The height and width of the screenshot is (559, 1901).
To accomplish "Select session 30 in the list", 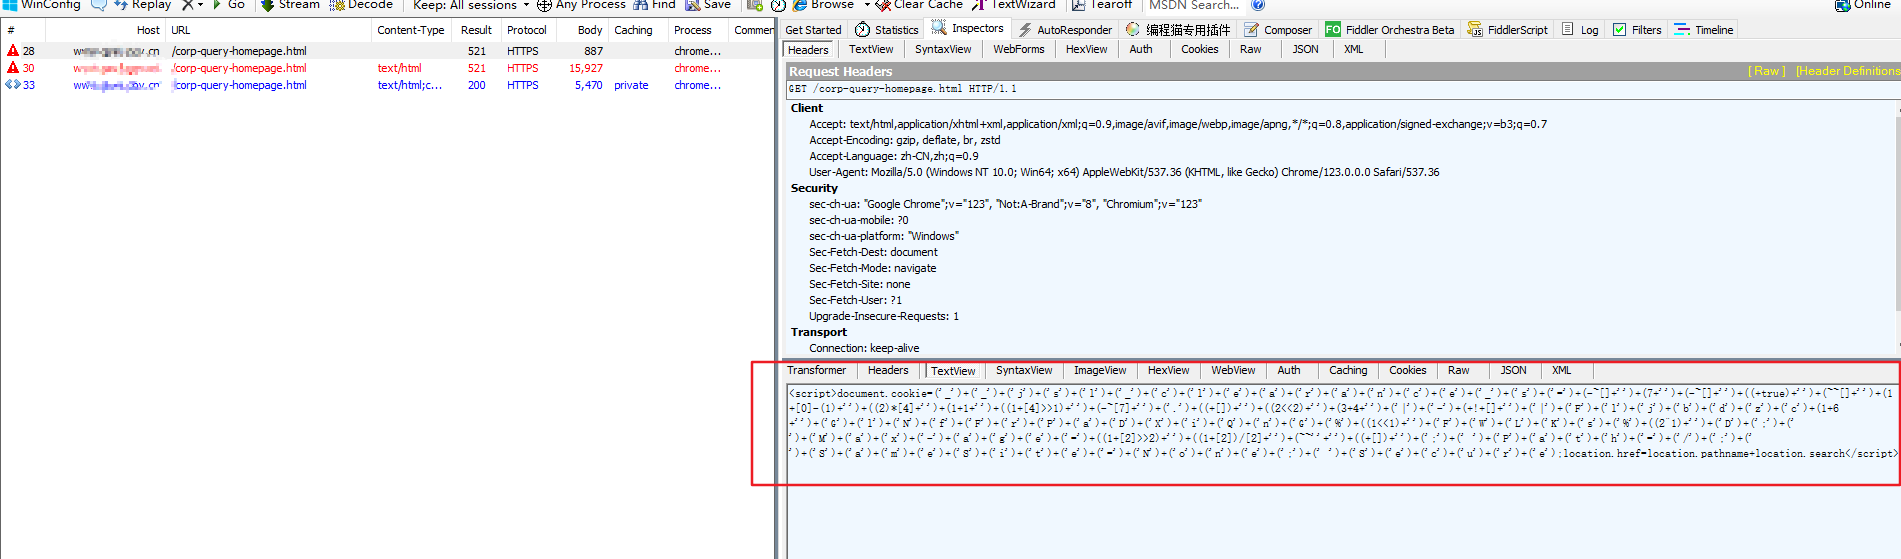I will 388,68.
